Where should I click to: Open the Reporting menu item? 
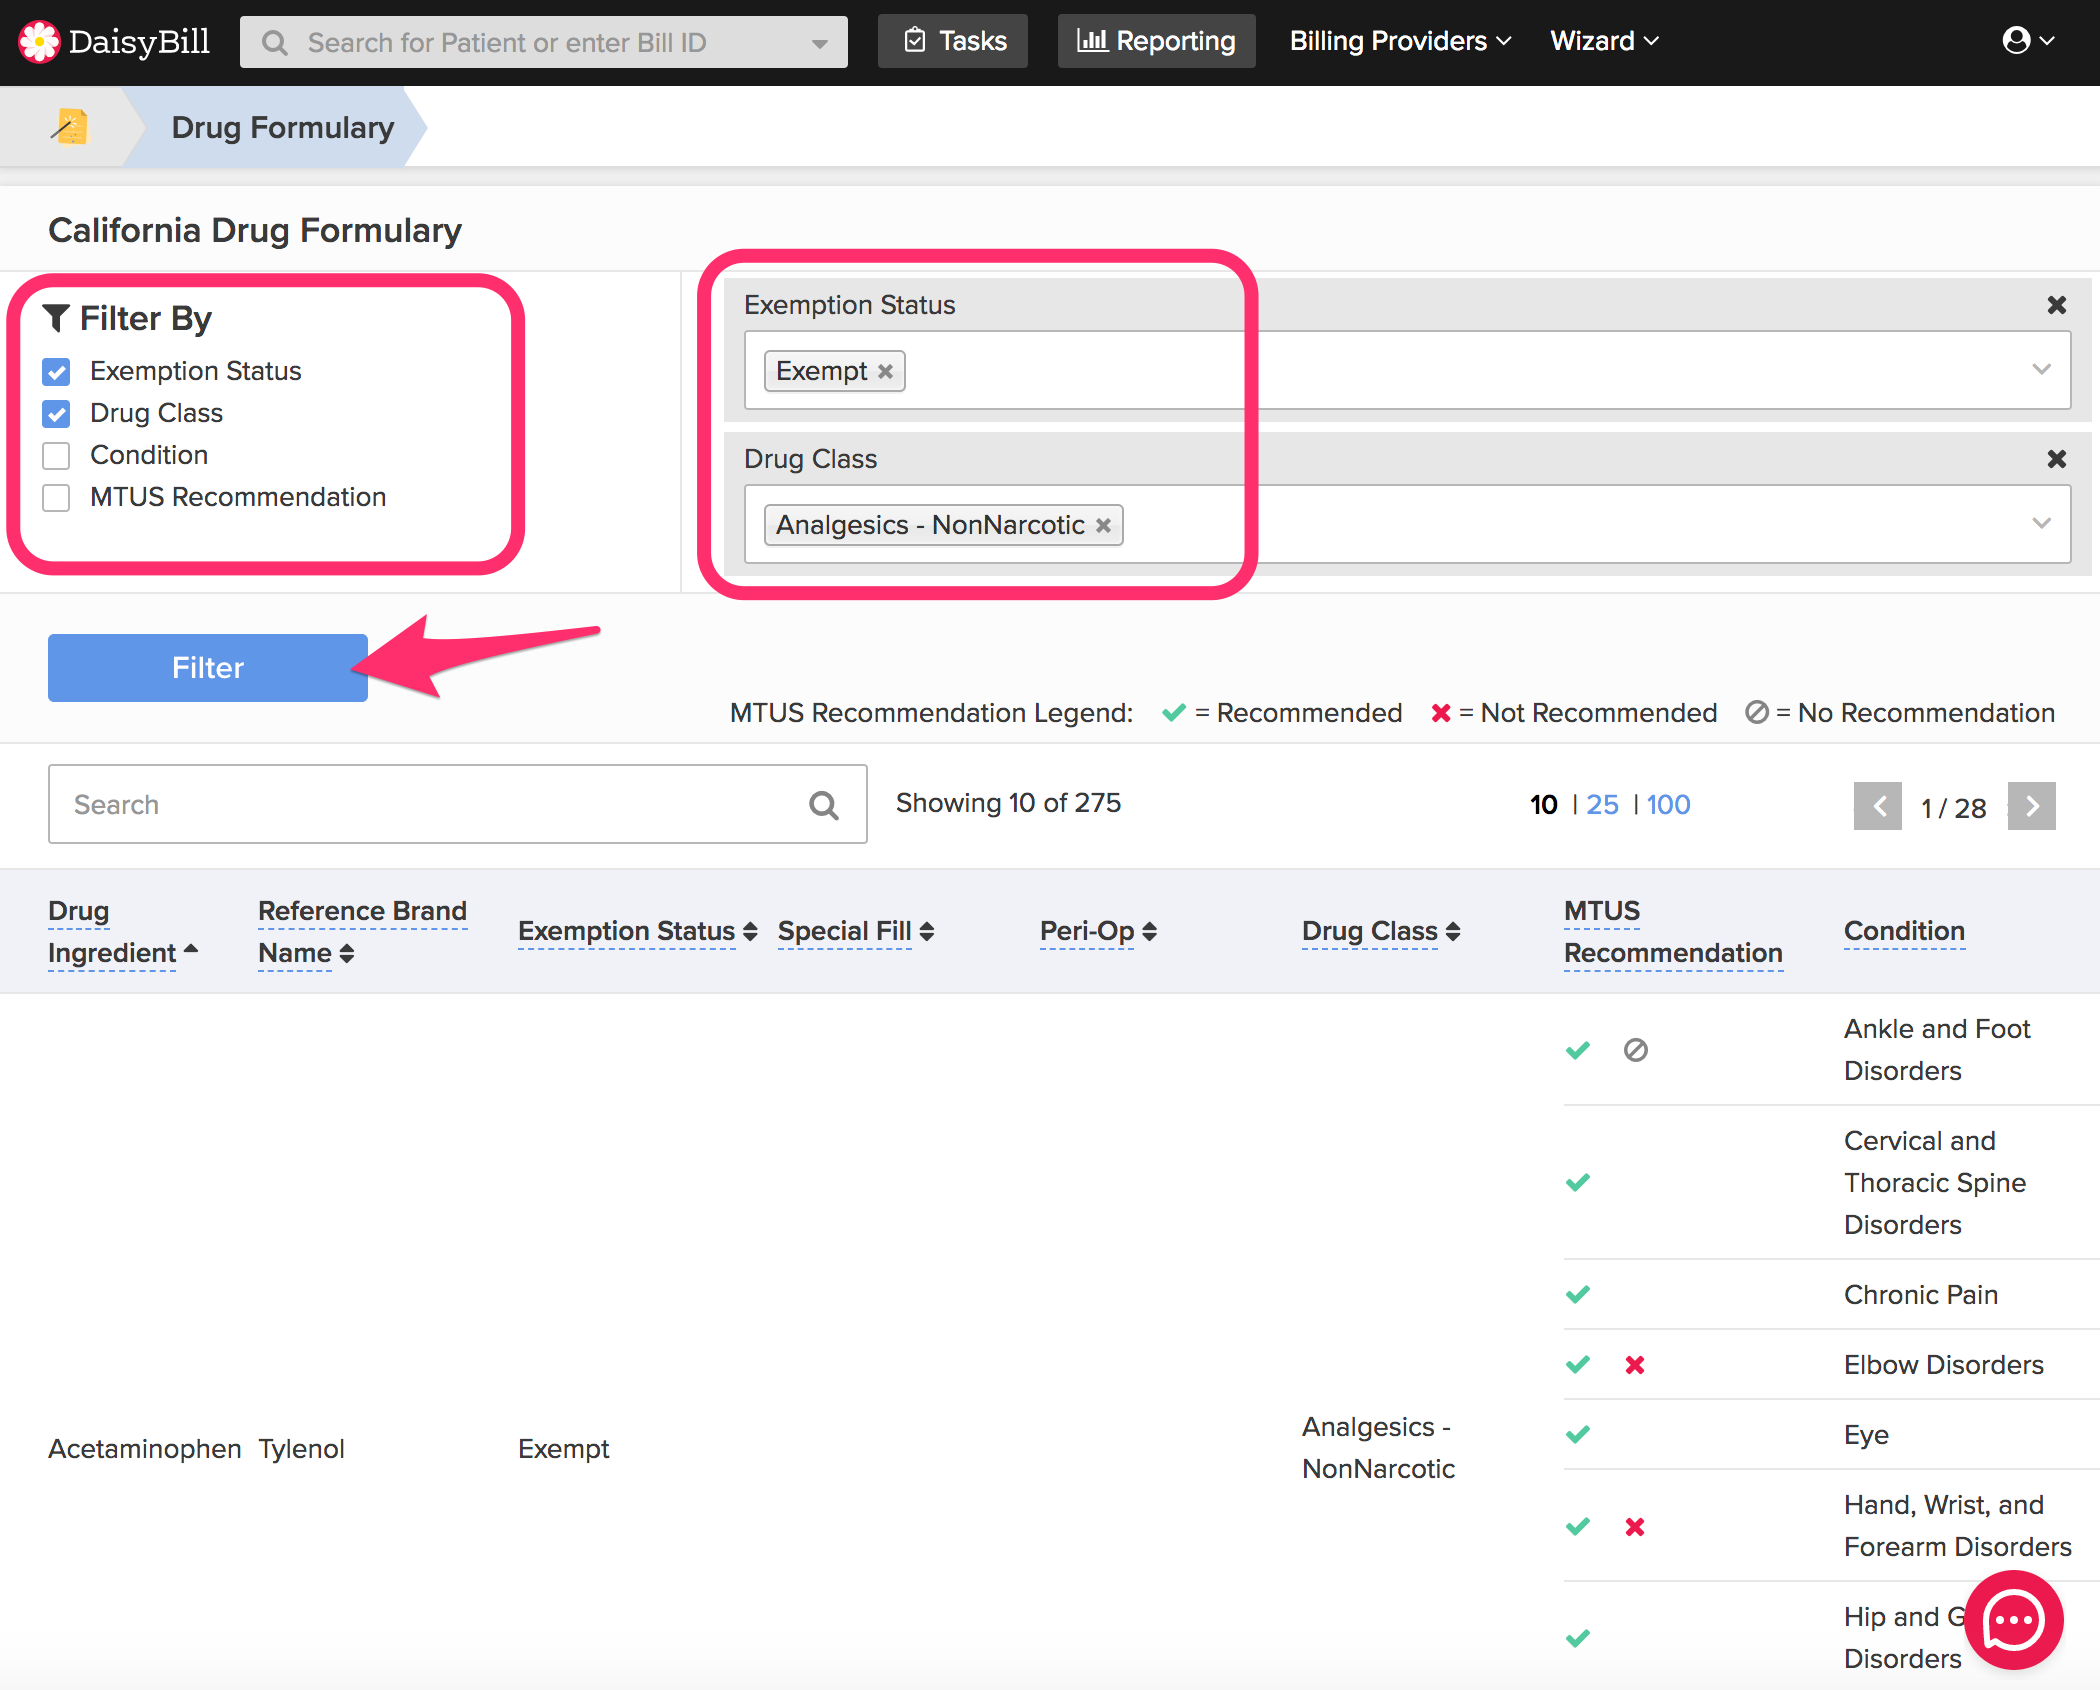1156,41
